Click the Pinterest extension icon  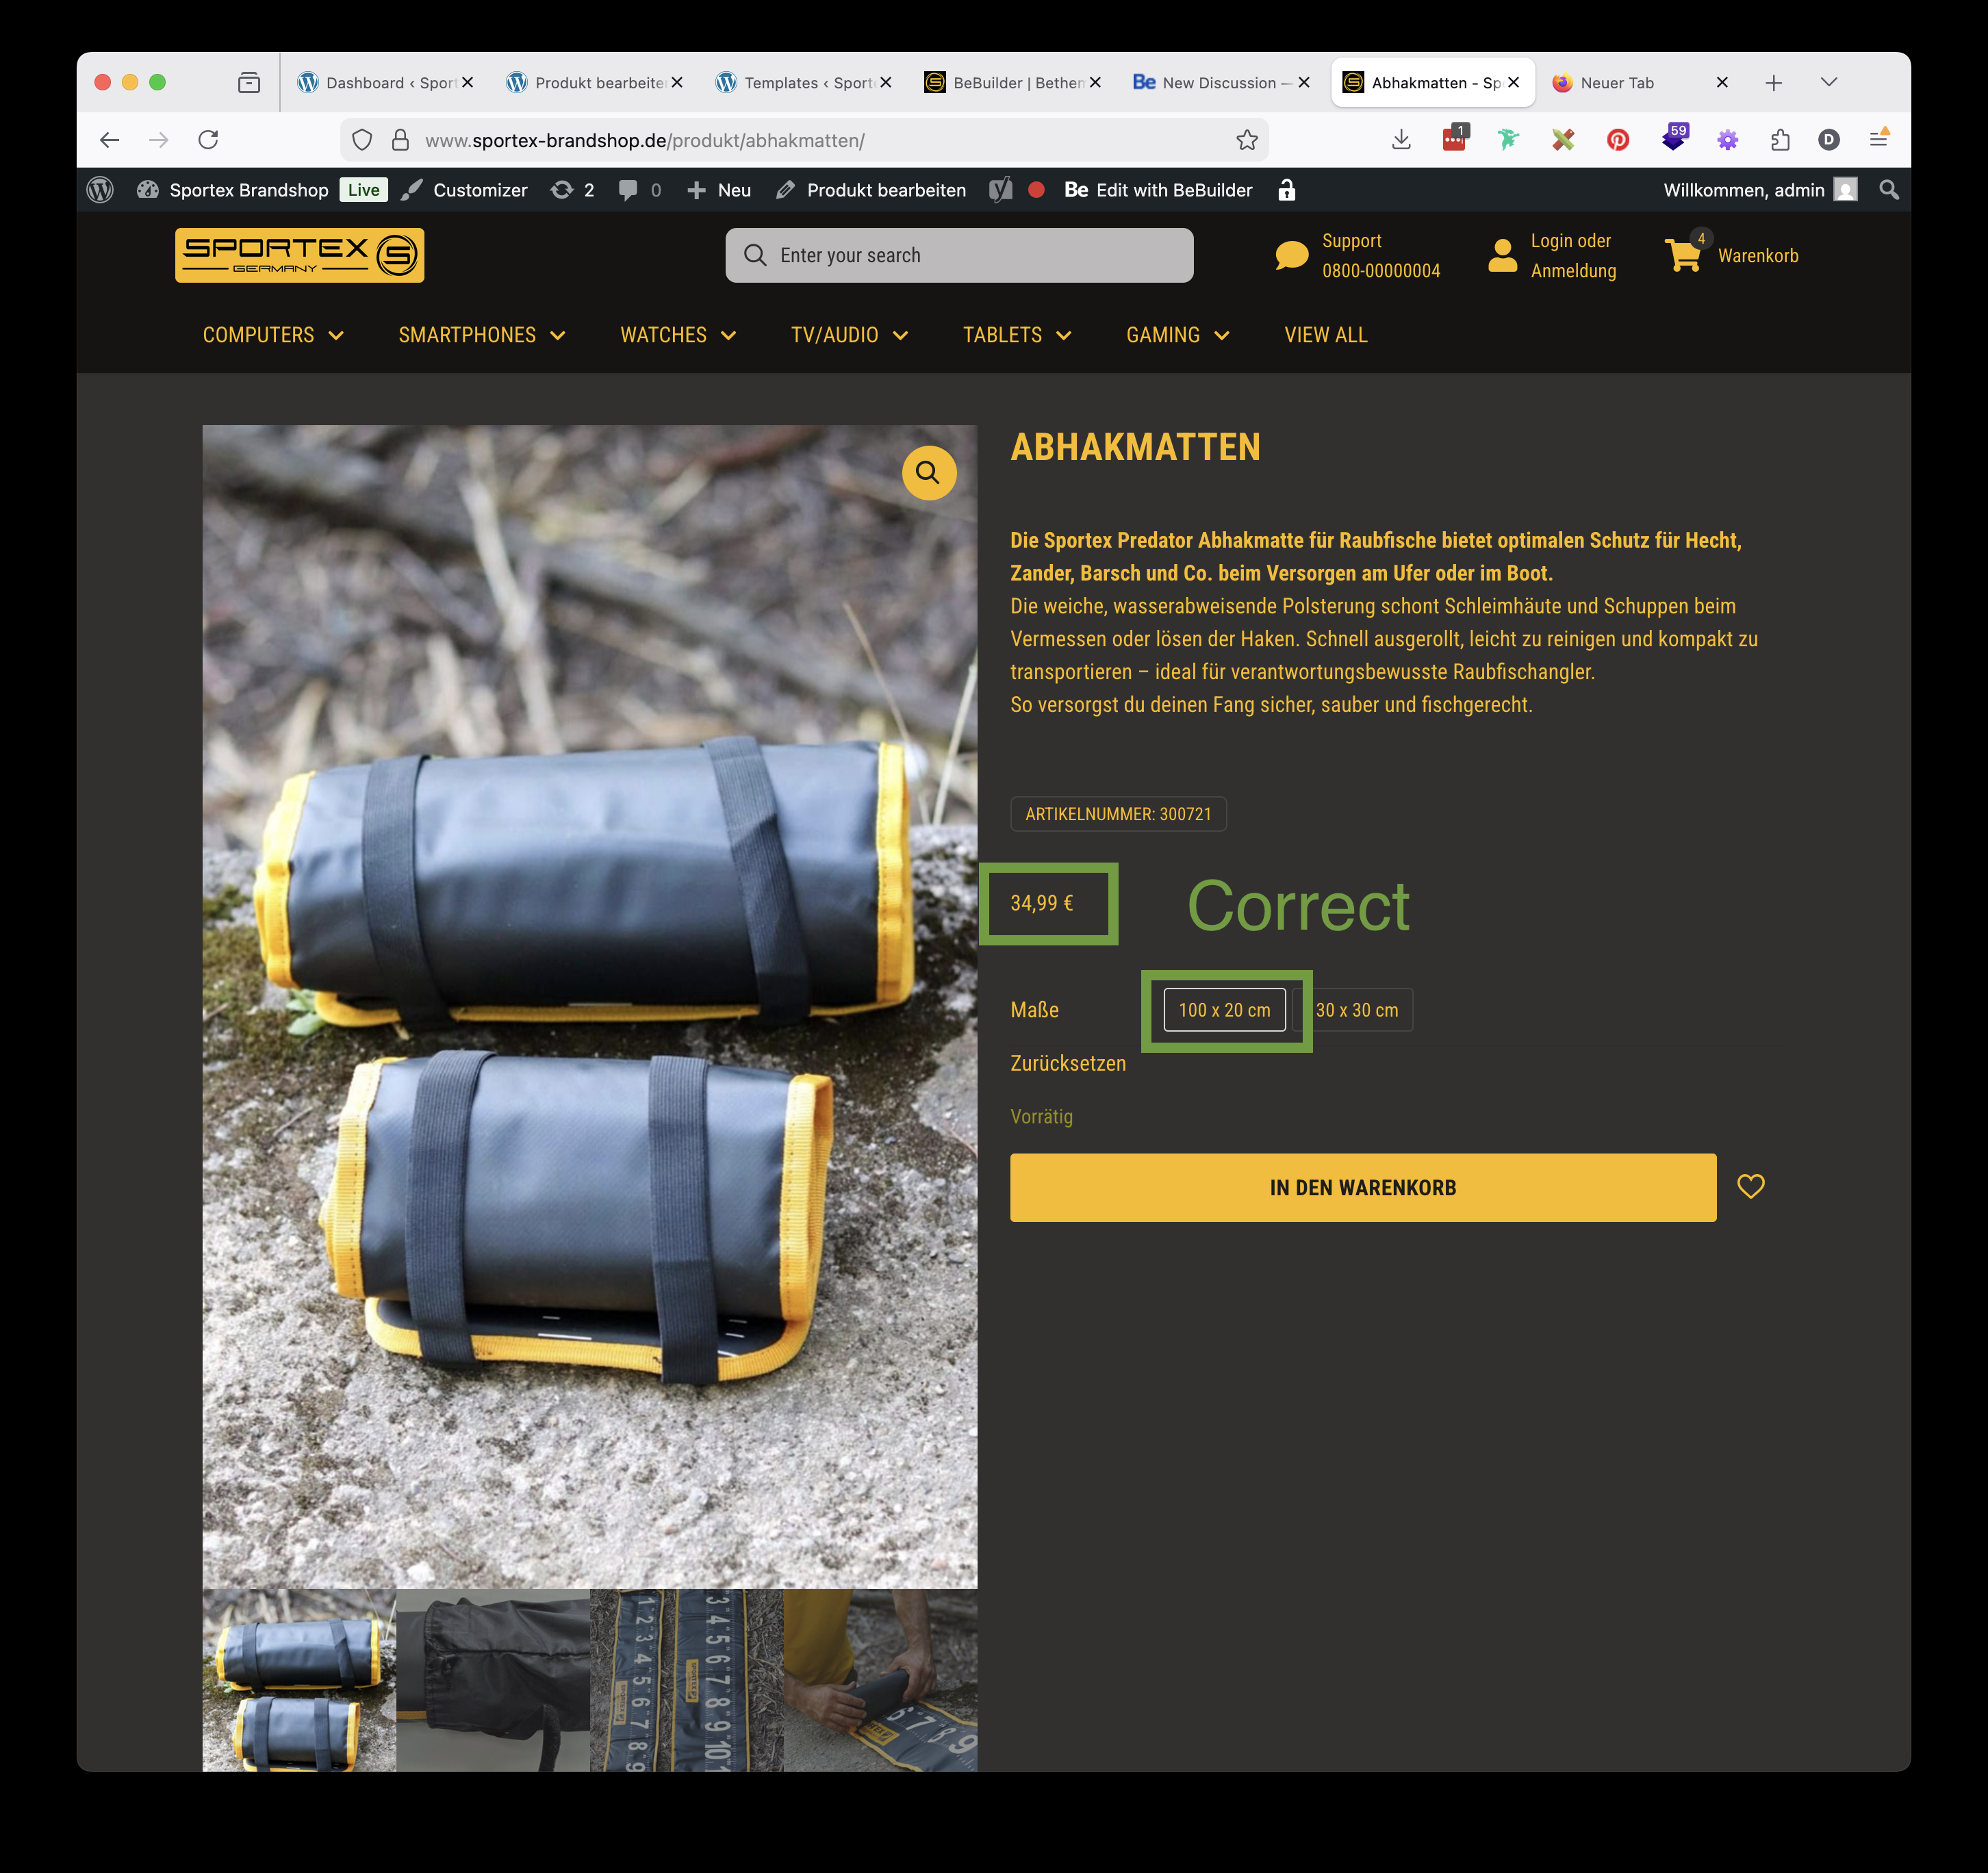[1617, 140]
